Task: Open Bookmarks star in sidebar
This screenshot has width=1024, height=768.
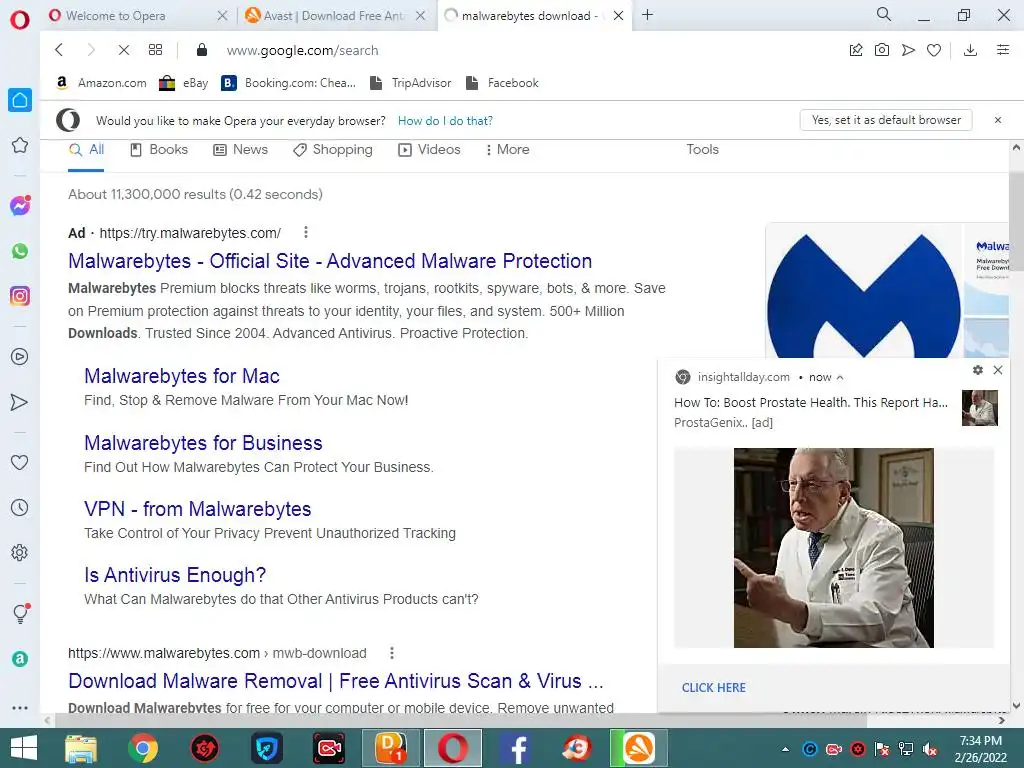Action: pyautogui.click(x=20, y=145)
